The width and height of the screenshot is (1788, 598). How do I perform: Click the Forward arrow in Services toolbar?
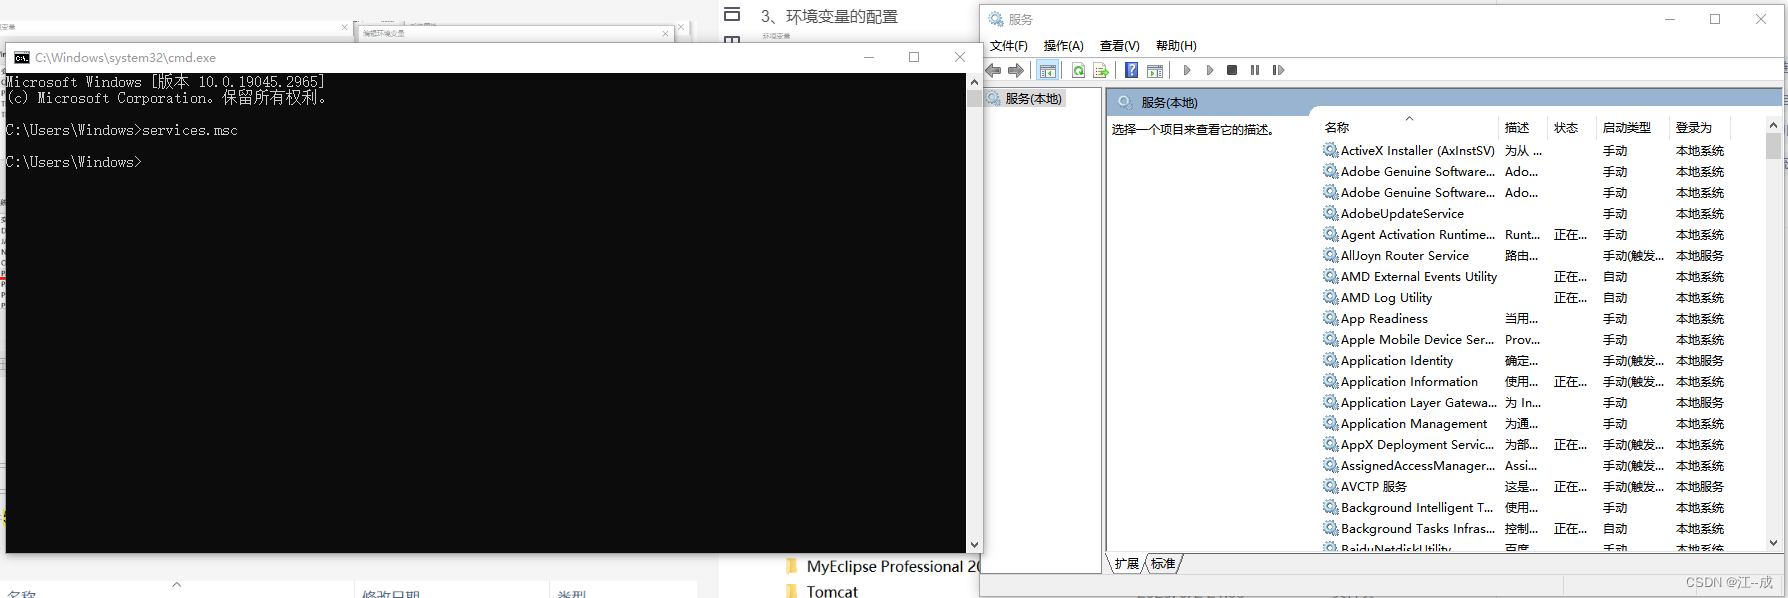(x=1016, y=70)
